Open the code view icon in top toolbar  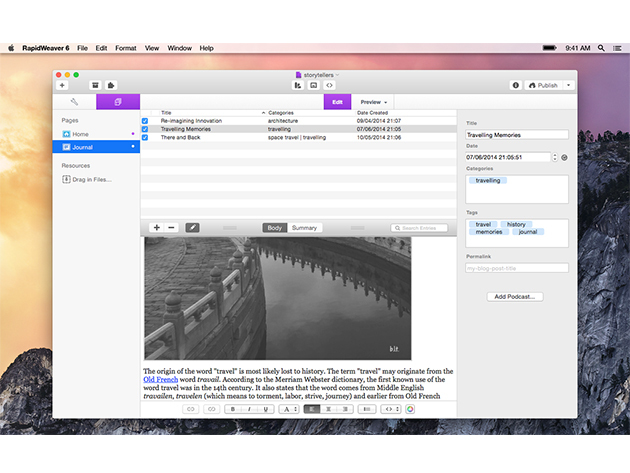pyautogui.click(x=329, y=85)
